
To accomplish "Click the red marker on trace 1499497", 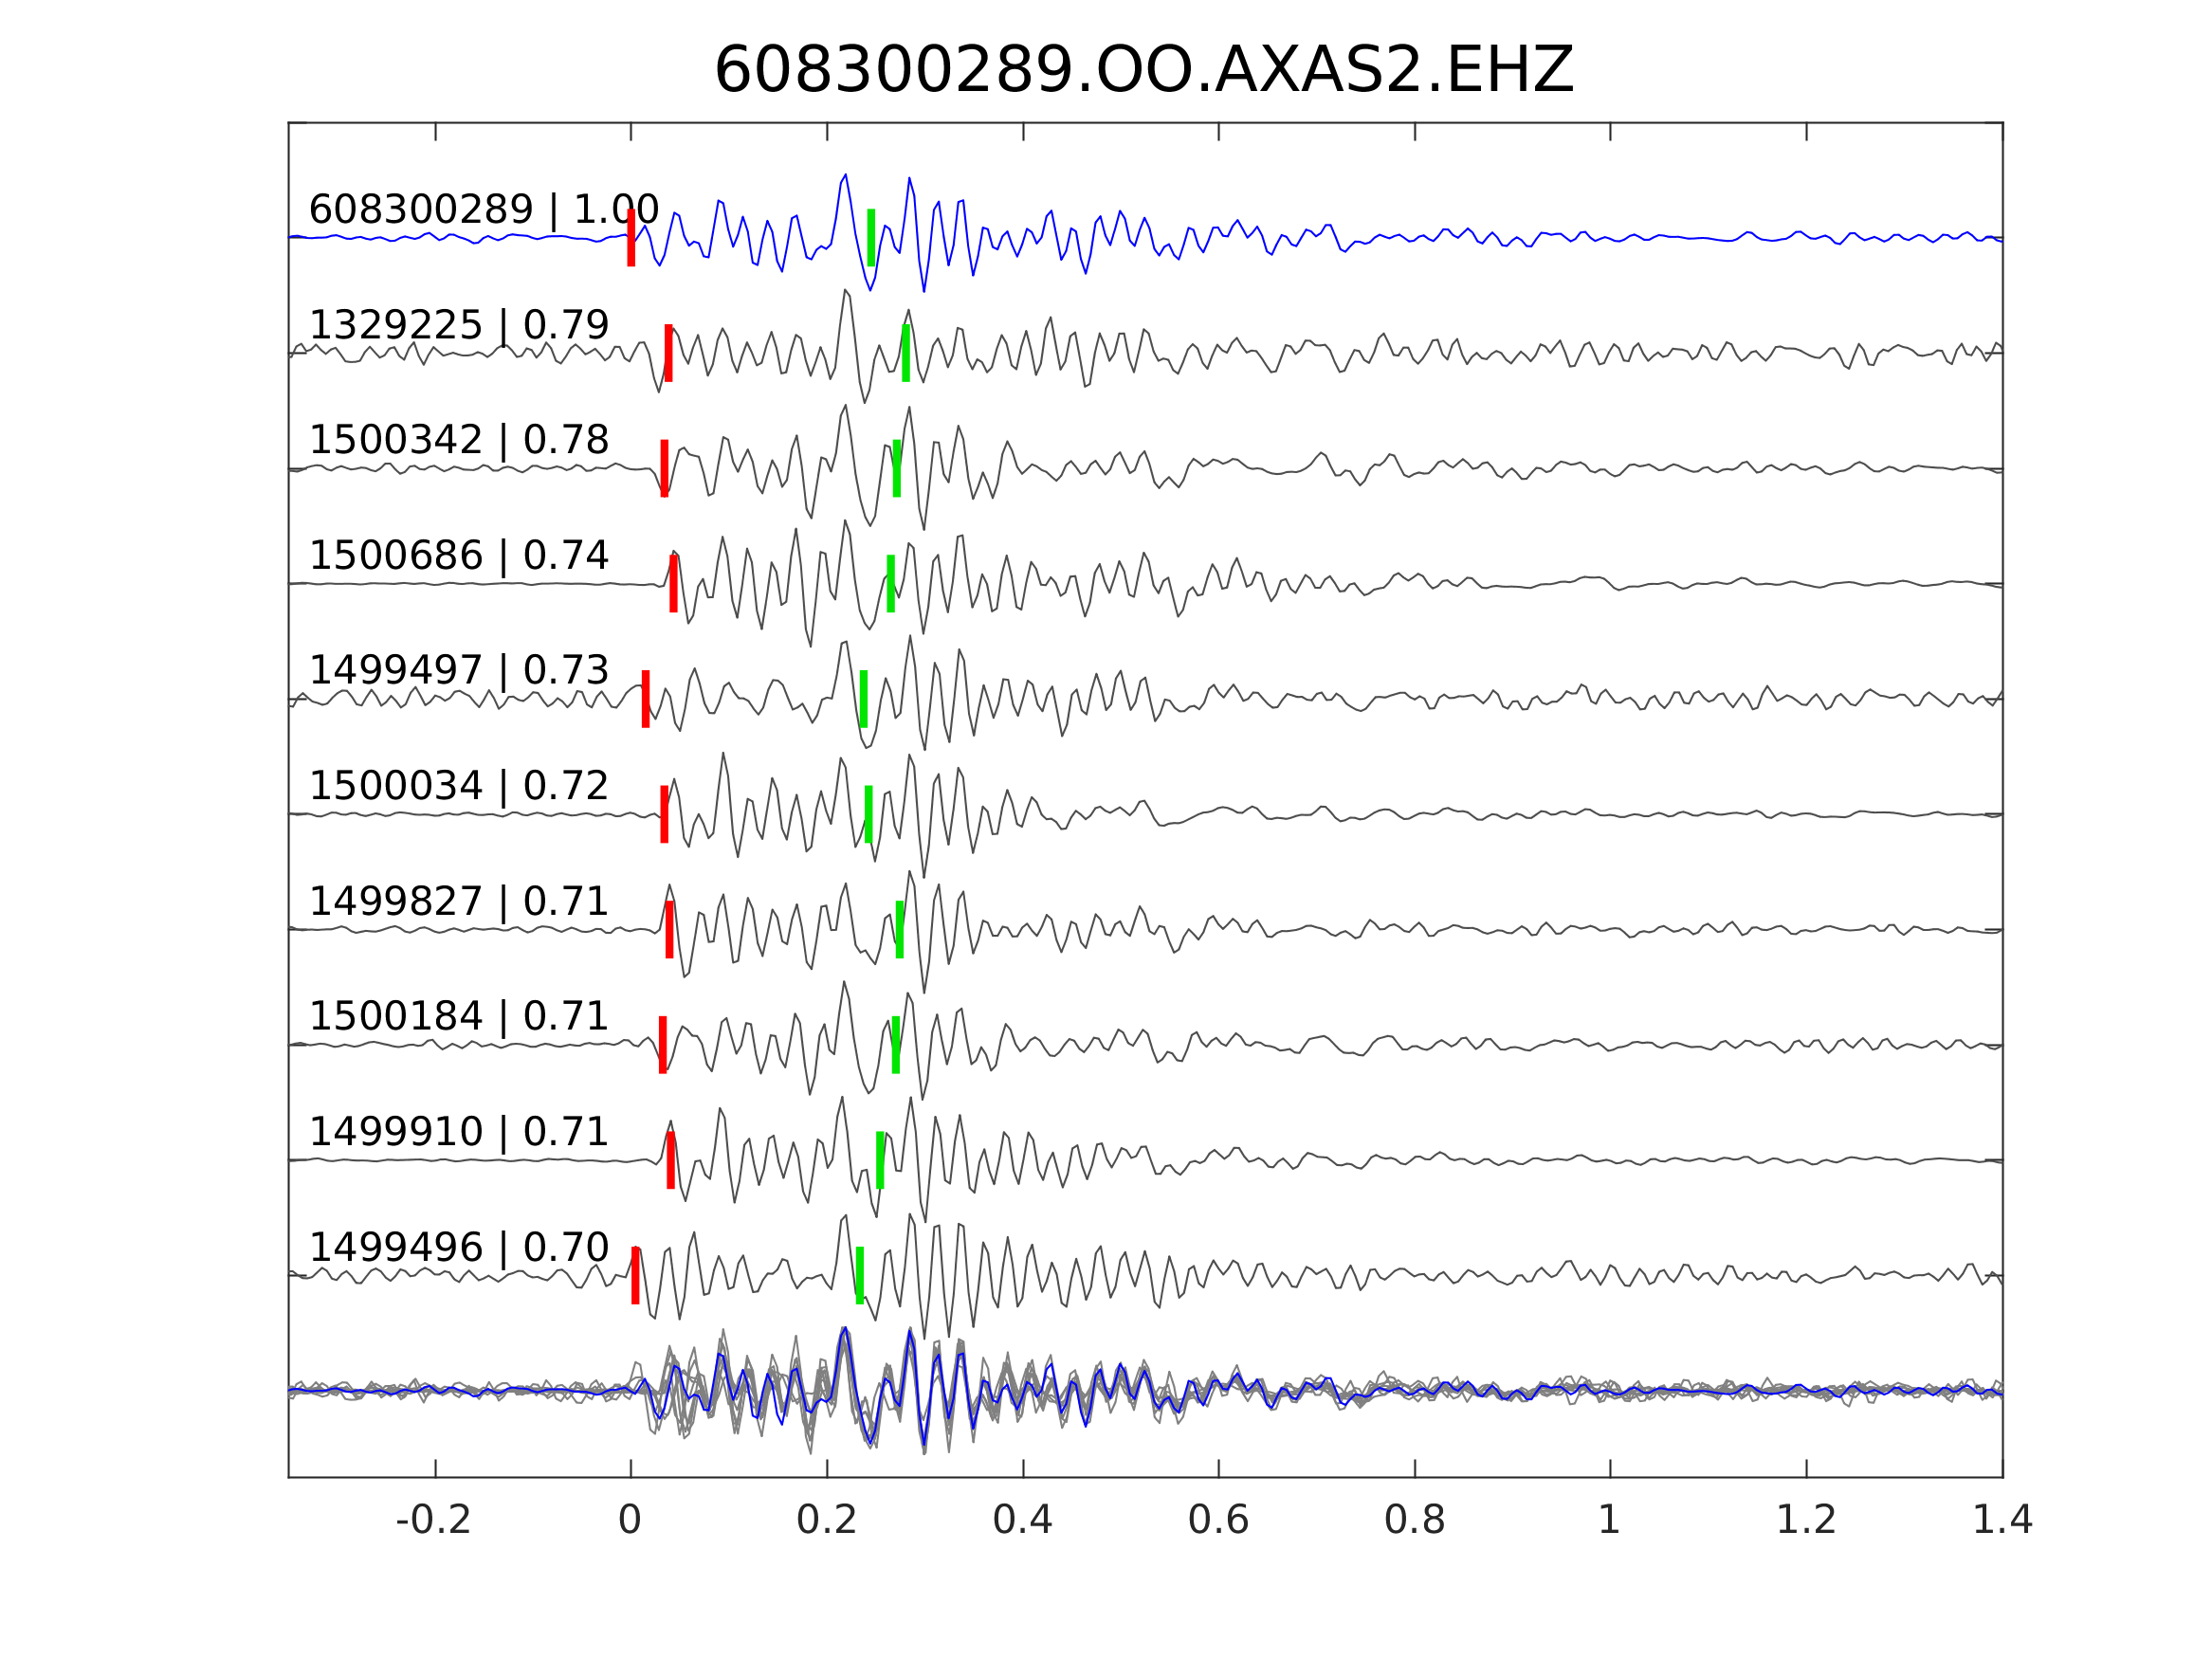I will tap(645, 699).
